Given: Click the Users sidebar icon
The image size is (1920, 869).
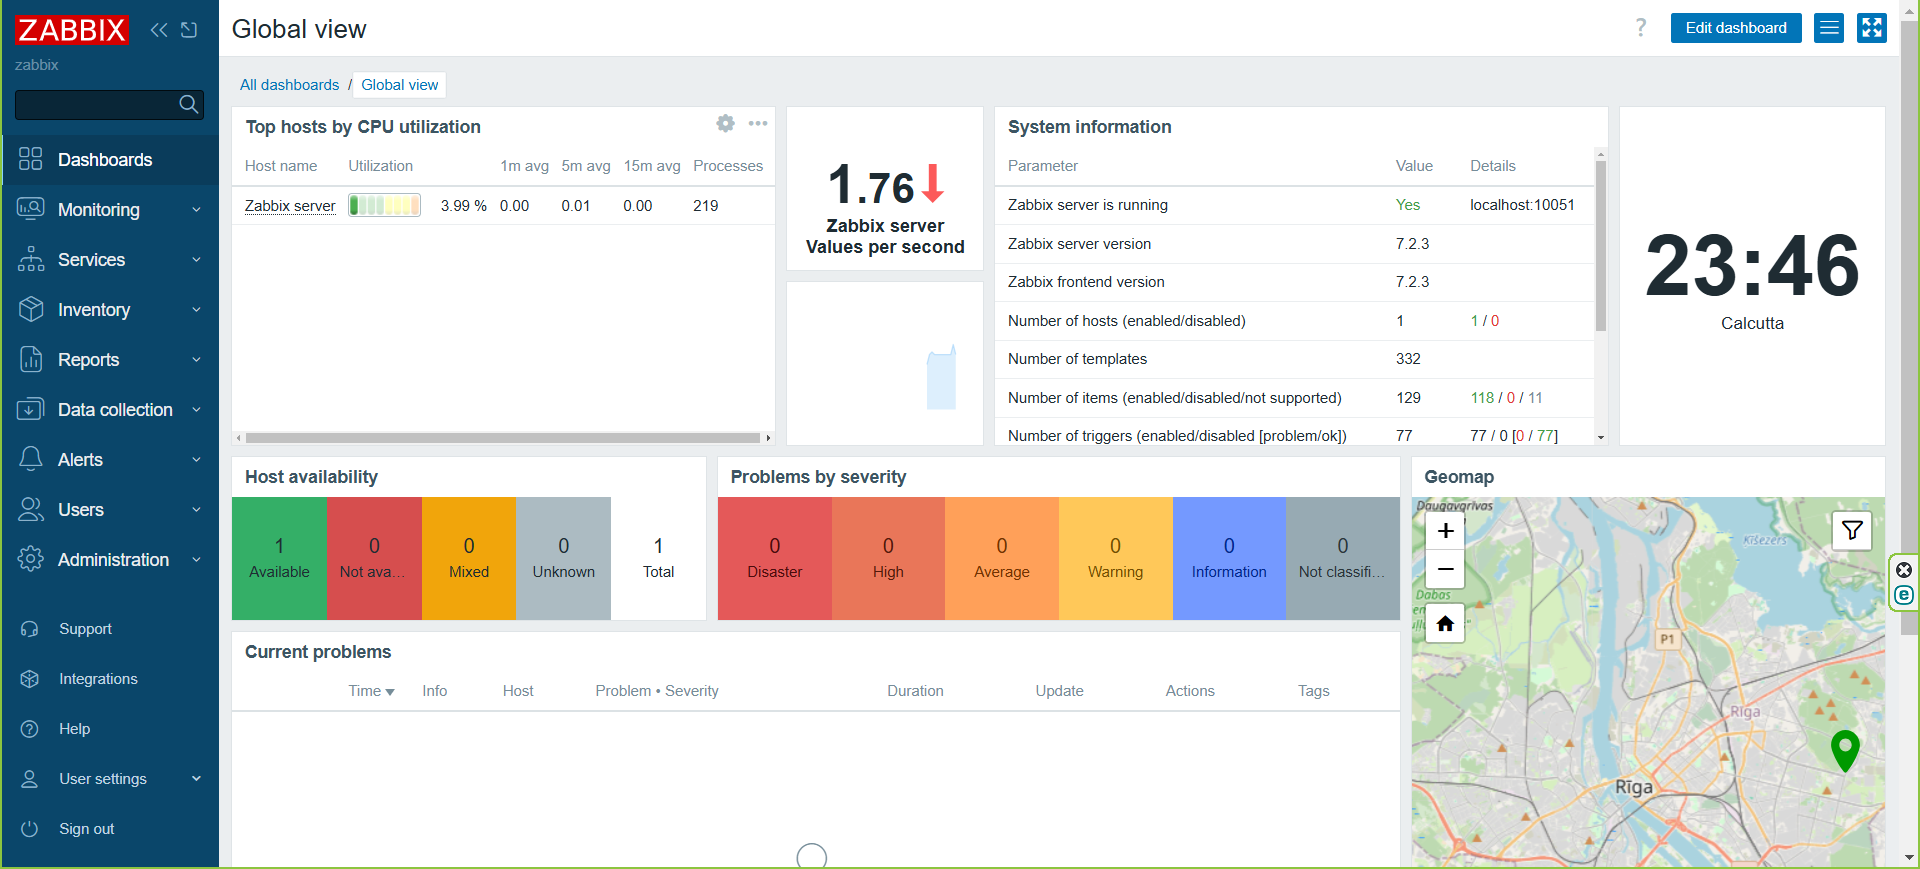Looking at the screenshot, I should tap(31, 509).
